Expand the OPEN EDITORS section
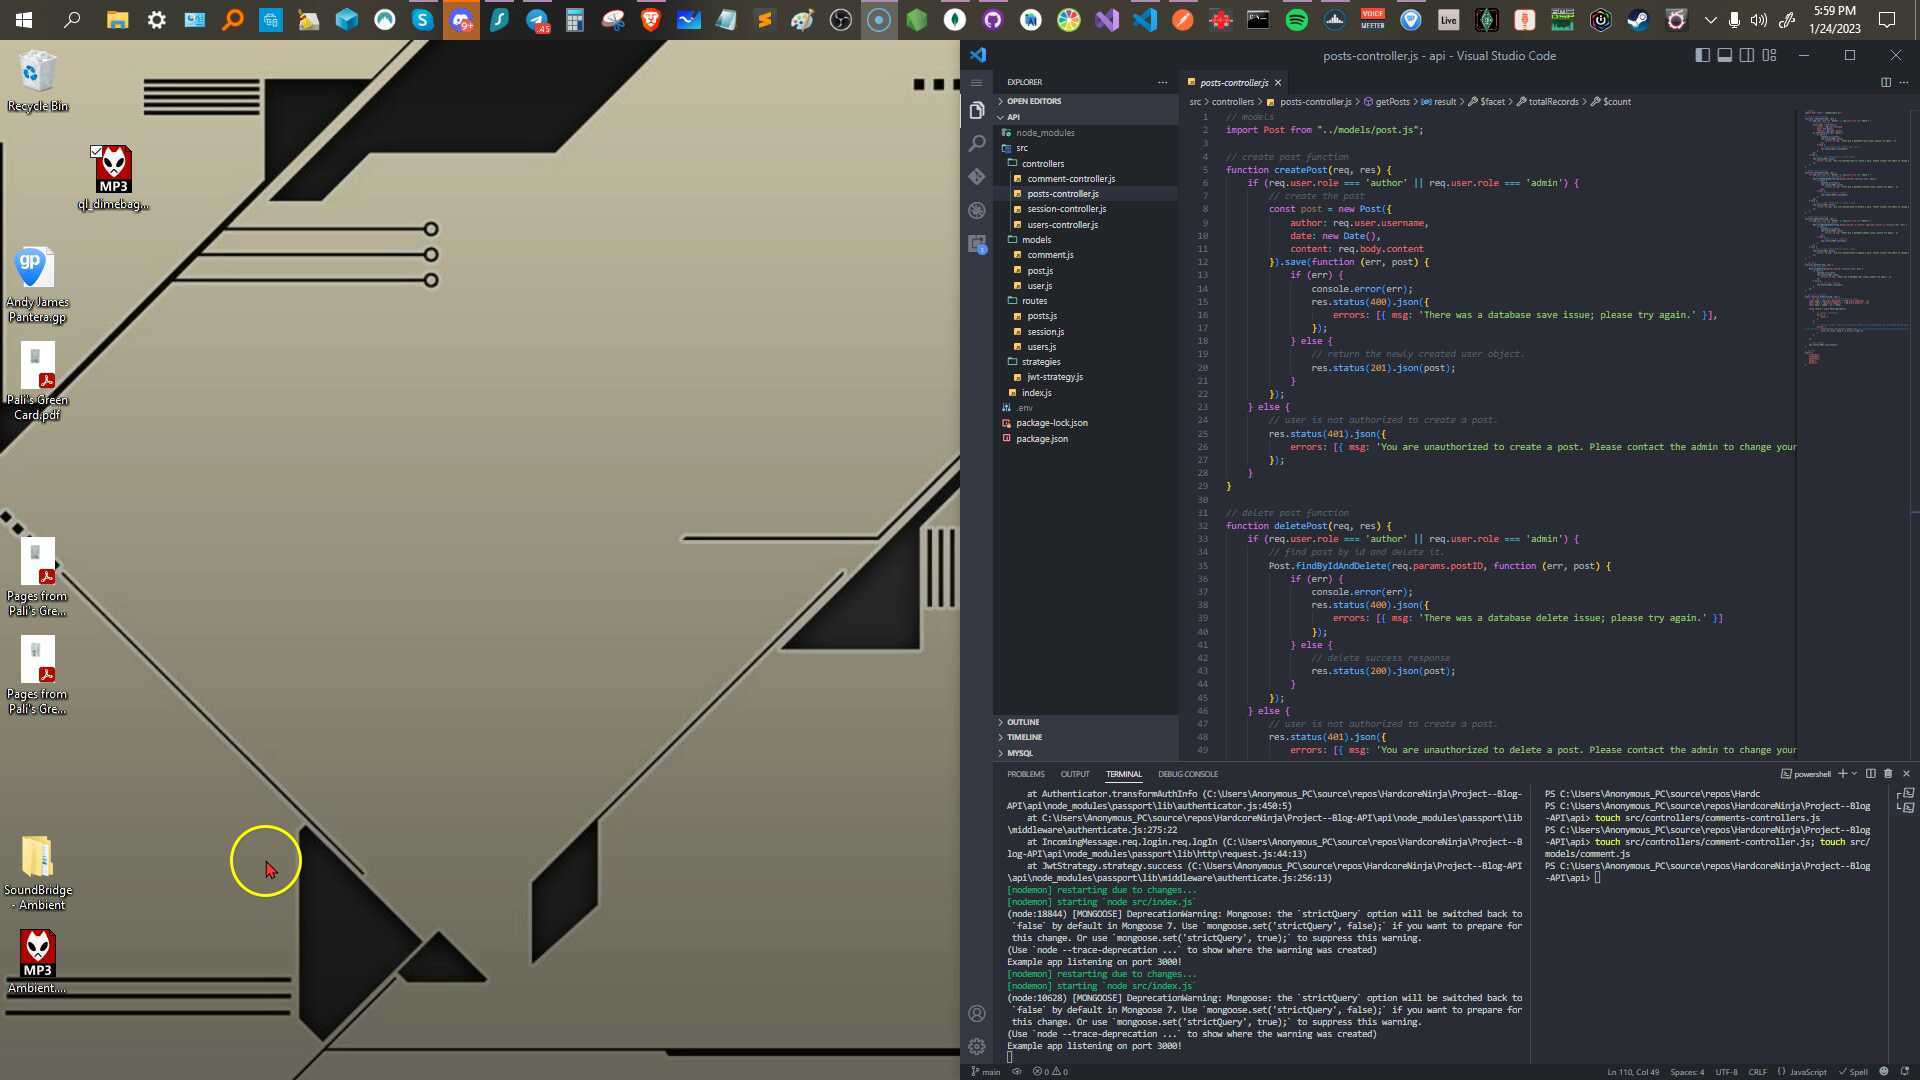Viewport: 1920px width, 1080px height. pyautogui.click(x=1034, y=101)
